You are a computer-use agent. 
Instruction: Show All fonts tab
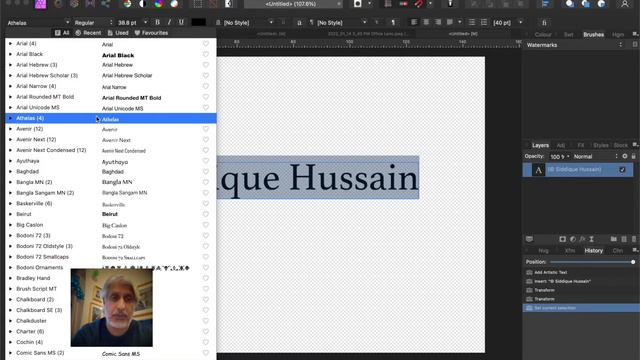[x=62, y=33]
